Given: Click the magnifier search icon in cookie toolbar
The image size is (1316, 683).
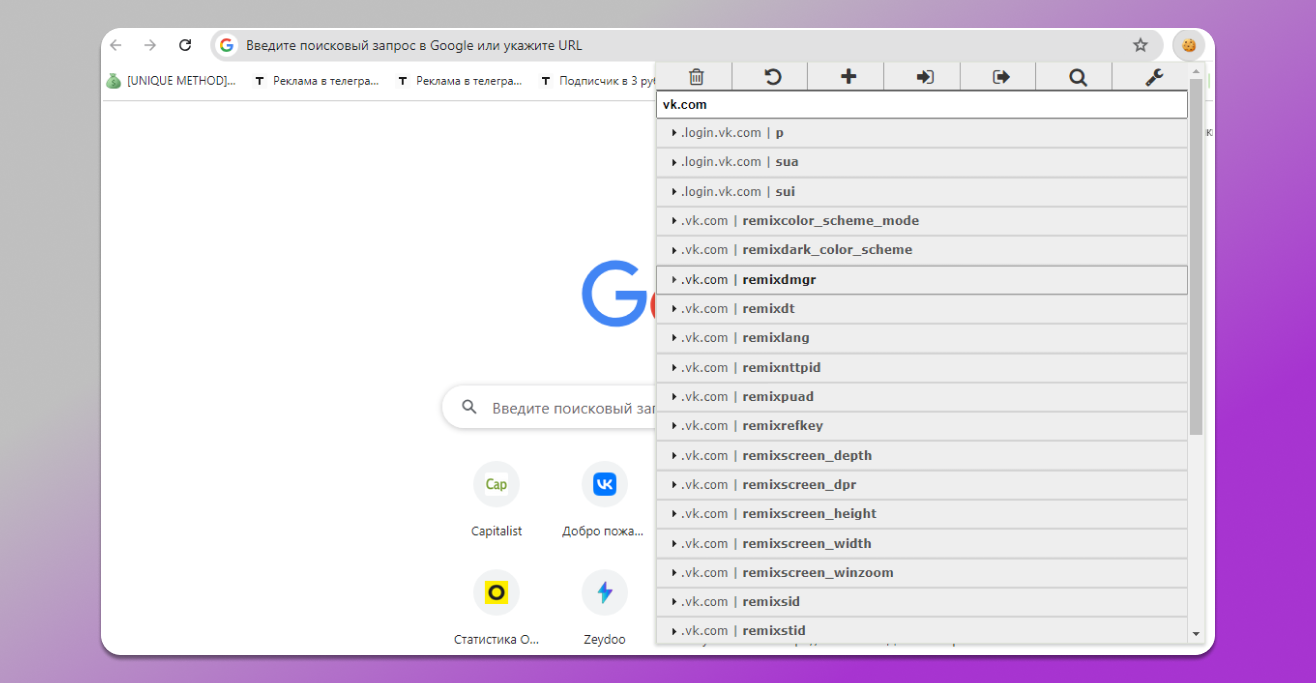Looking at the screenshot, I should click(x=1077, y=77).
